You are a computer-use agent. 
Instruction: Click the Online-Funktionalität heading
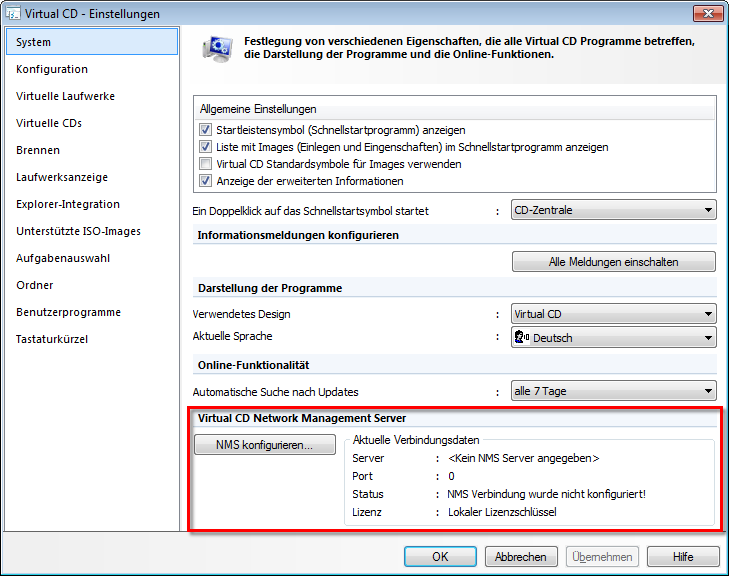(253, 365)
